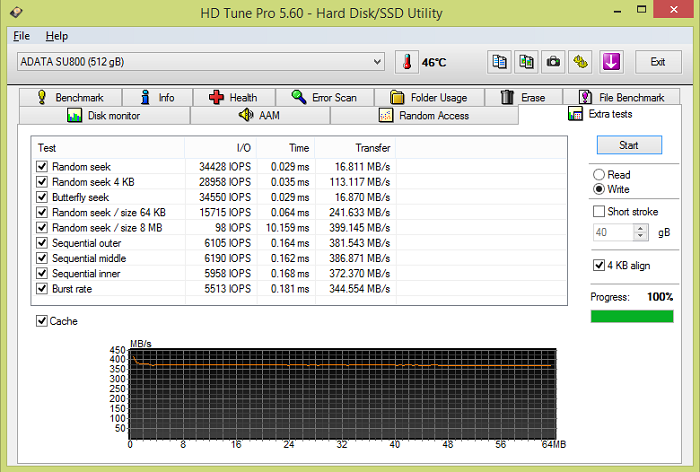700x472 pixels.
Task: Toggle the 4 KB align checkbox
Action: (599, 265)
